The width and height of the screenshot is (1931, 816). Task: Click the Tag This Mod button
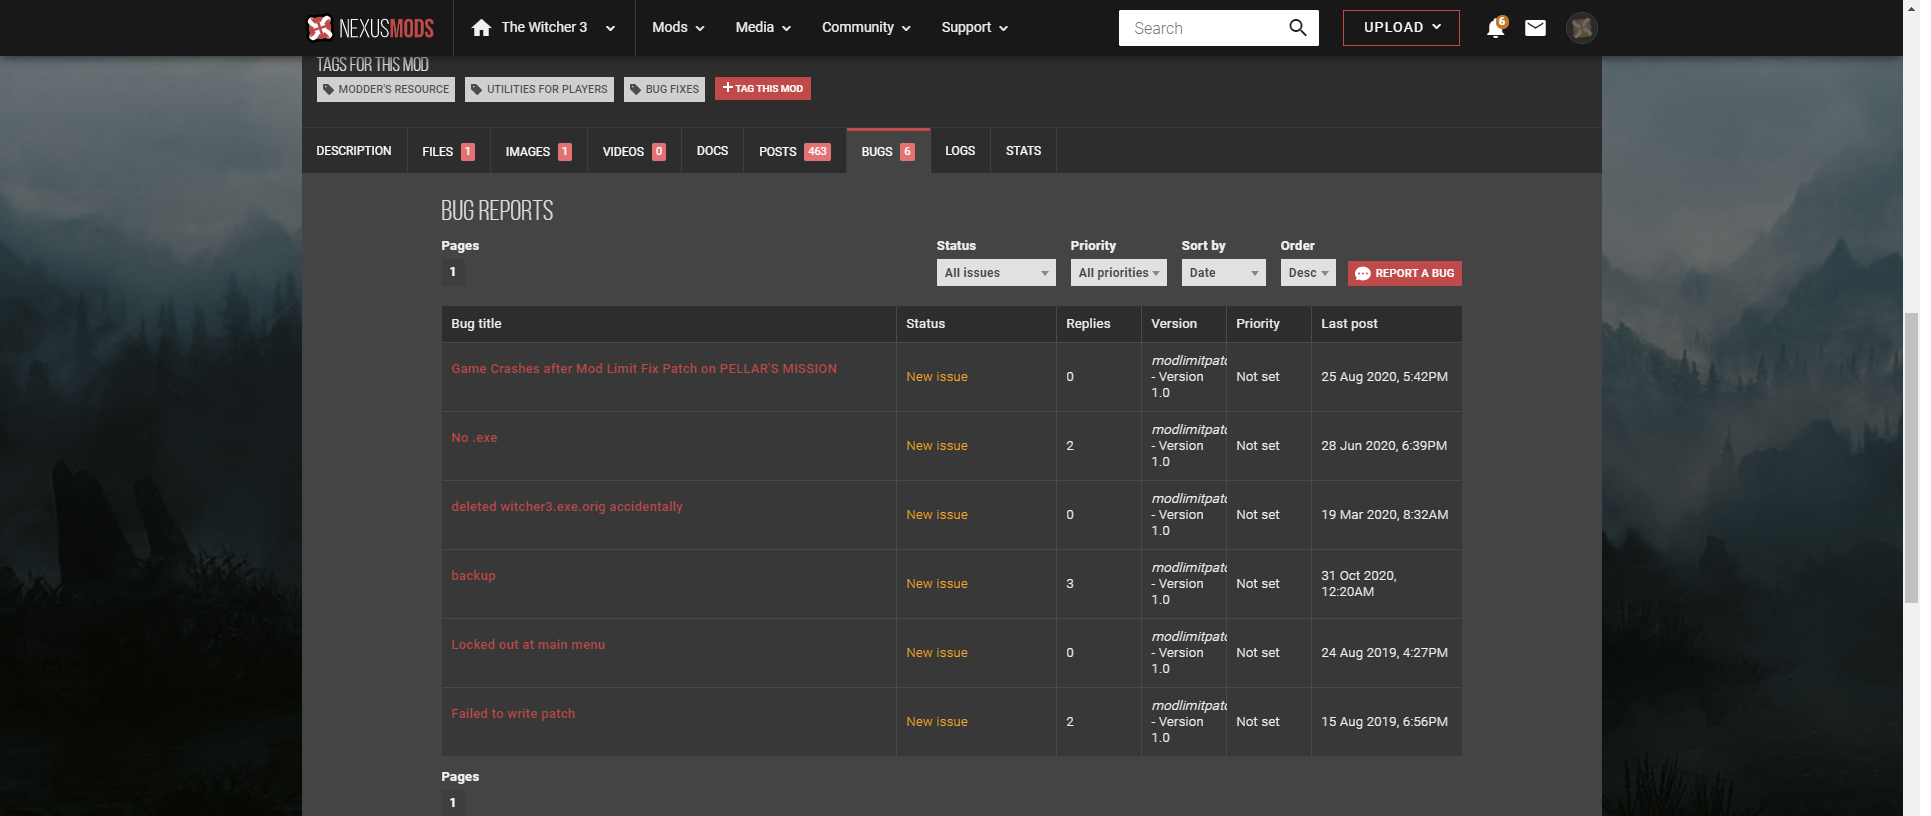pos(763,89)
